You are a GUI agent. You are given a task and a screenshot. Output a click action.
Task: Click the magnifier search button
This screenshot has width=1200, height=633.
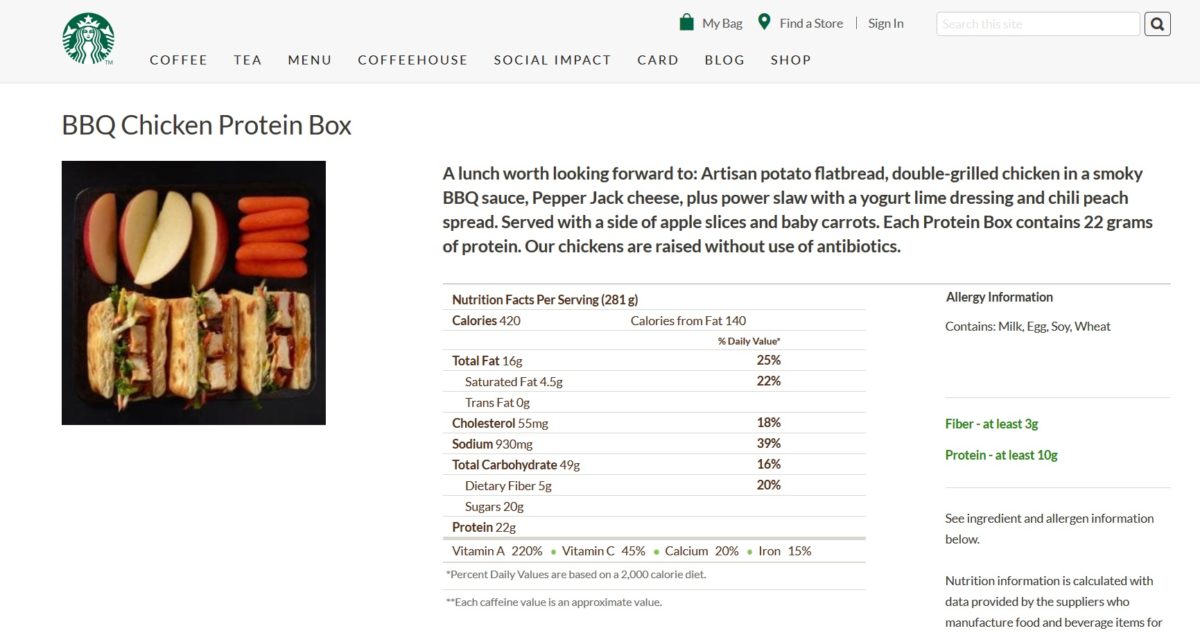point(1157,24)
